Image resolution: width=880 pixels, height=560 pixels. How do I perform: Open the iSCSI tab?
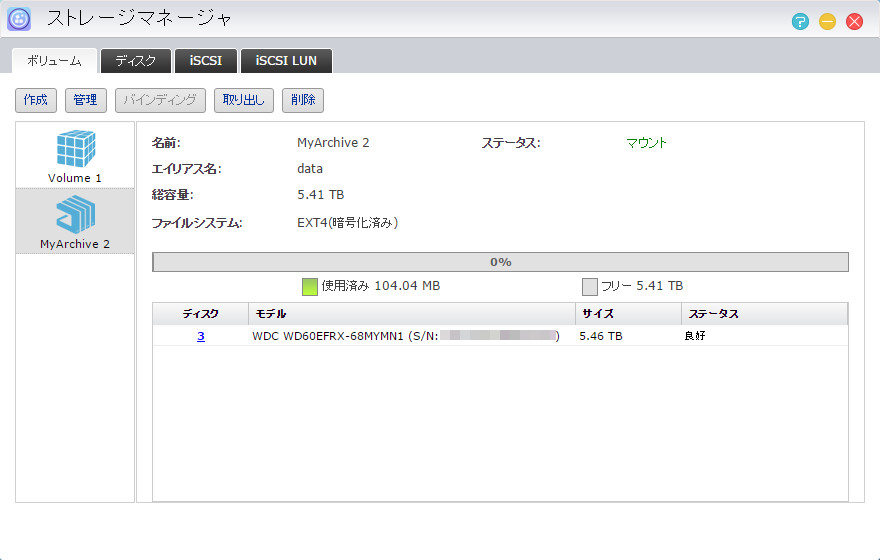coord(205,61)
